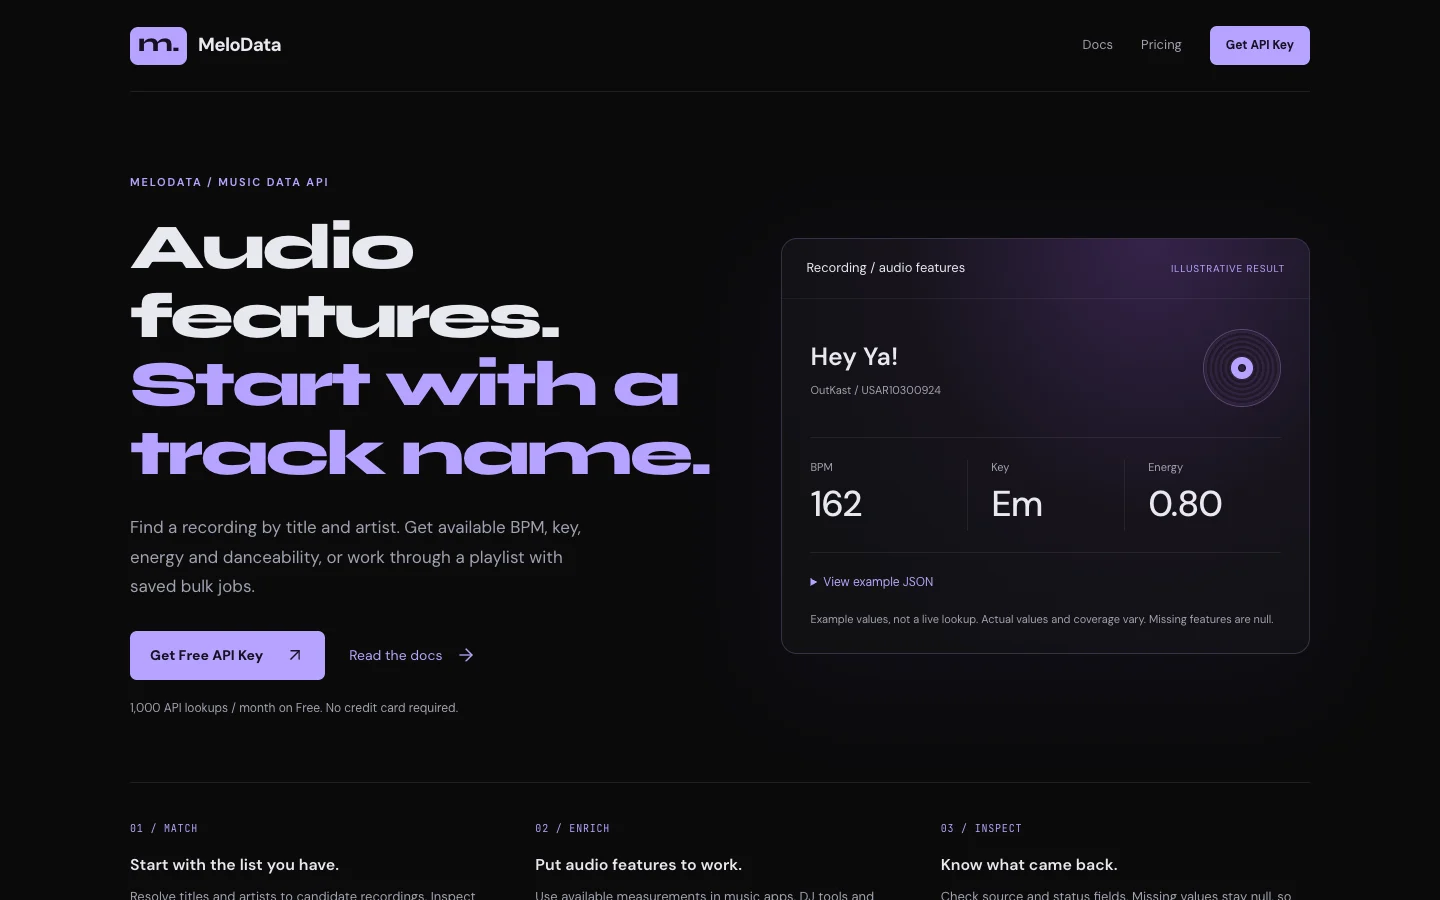The width and height of the screenshot is (1440, 900).
Task: Click the vinyl record disc icon
Action: click(1242, 368)
